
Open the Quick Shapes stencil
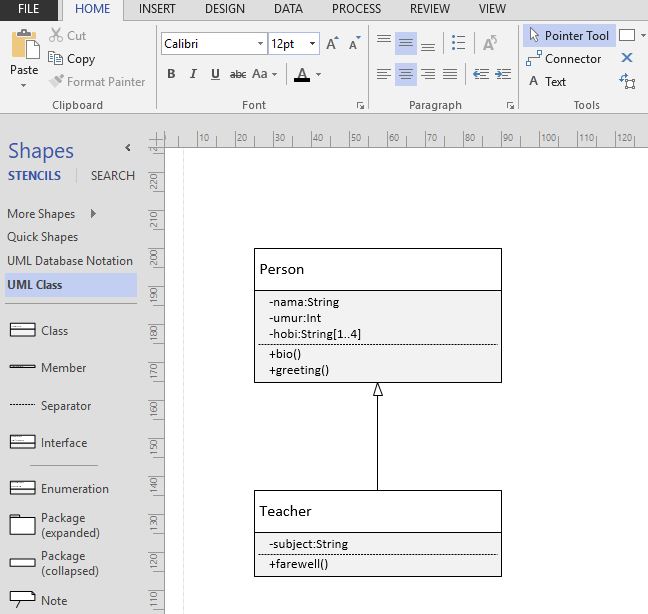coord(43,237)
